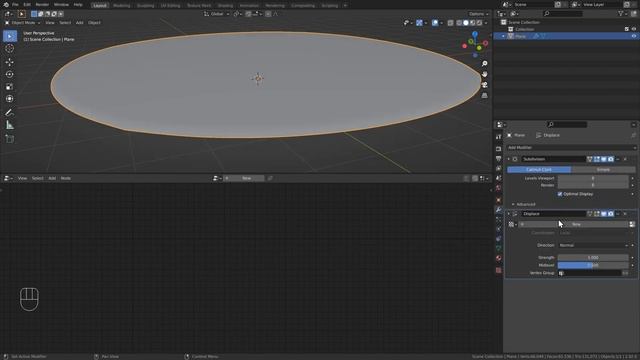
Task: Switch to the Modeling workspace tab
Action: pos(121,6)
